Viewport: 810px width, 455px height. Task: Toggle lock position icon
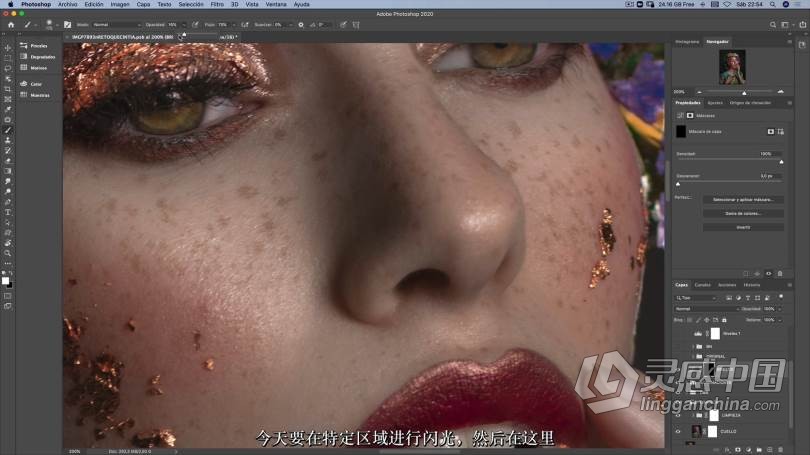[707, 320]
